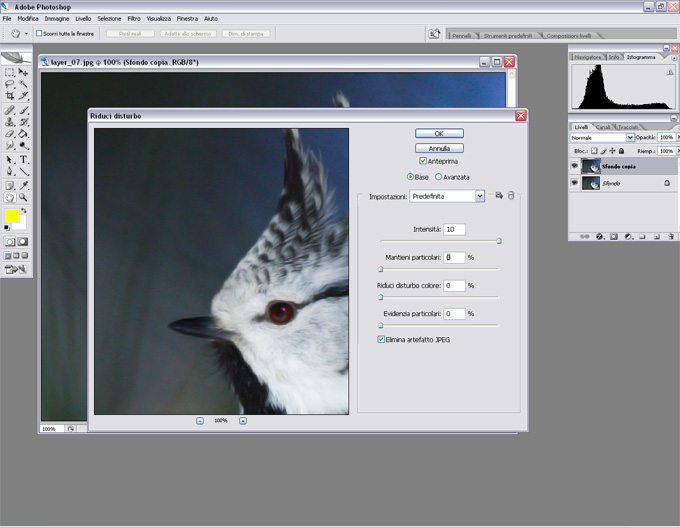Viewport: 680px width, 528px height.
Task: Toggle the Anteprima checkbox
Action: (423, 161)
